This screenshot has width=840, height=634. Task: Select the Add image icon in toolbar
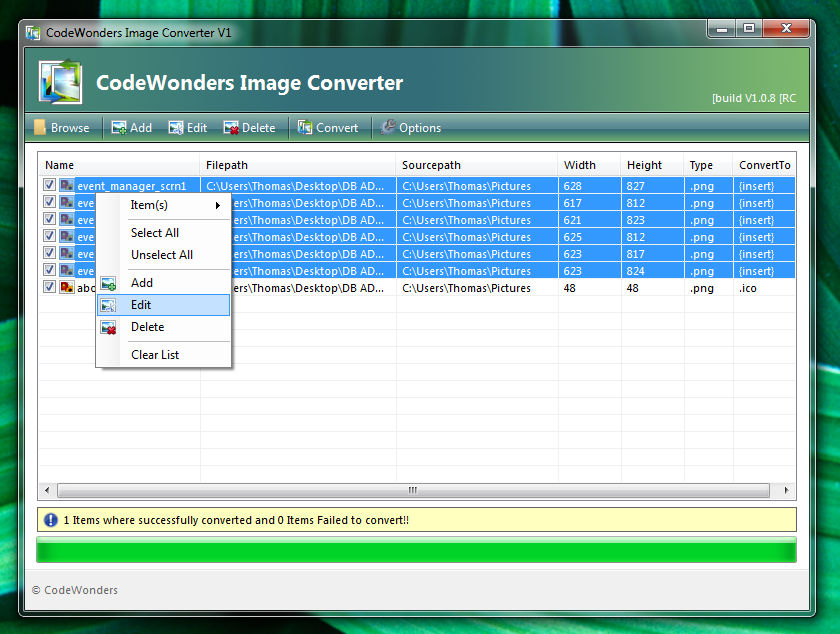118,127
